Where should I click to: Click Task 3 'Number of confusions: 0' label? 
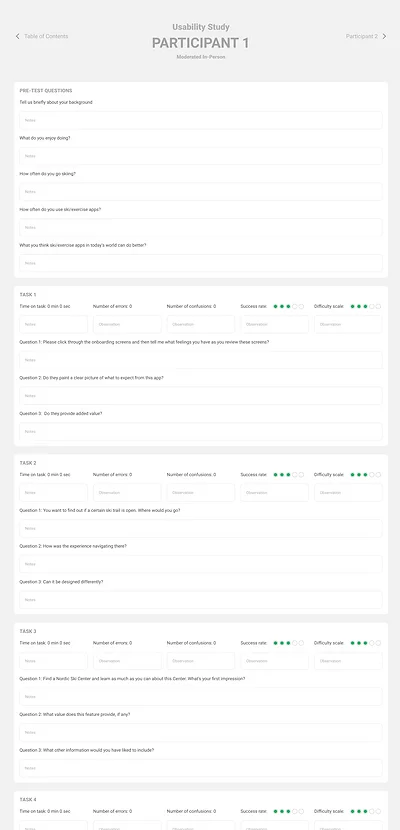click(192, 643)
